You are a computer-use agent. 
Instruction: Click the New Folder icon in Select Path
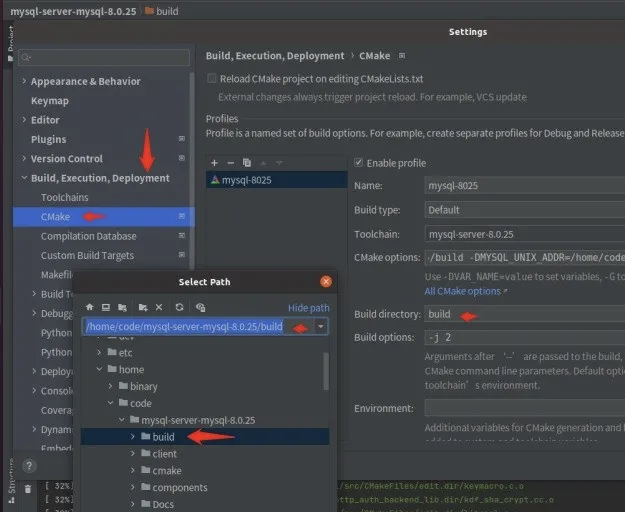point(143,308)
